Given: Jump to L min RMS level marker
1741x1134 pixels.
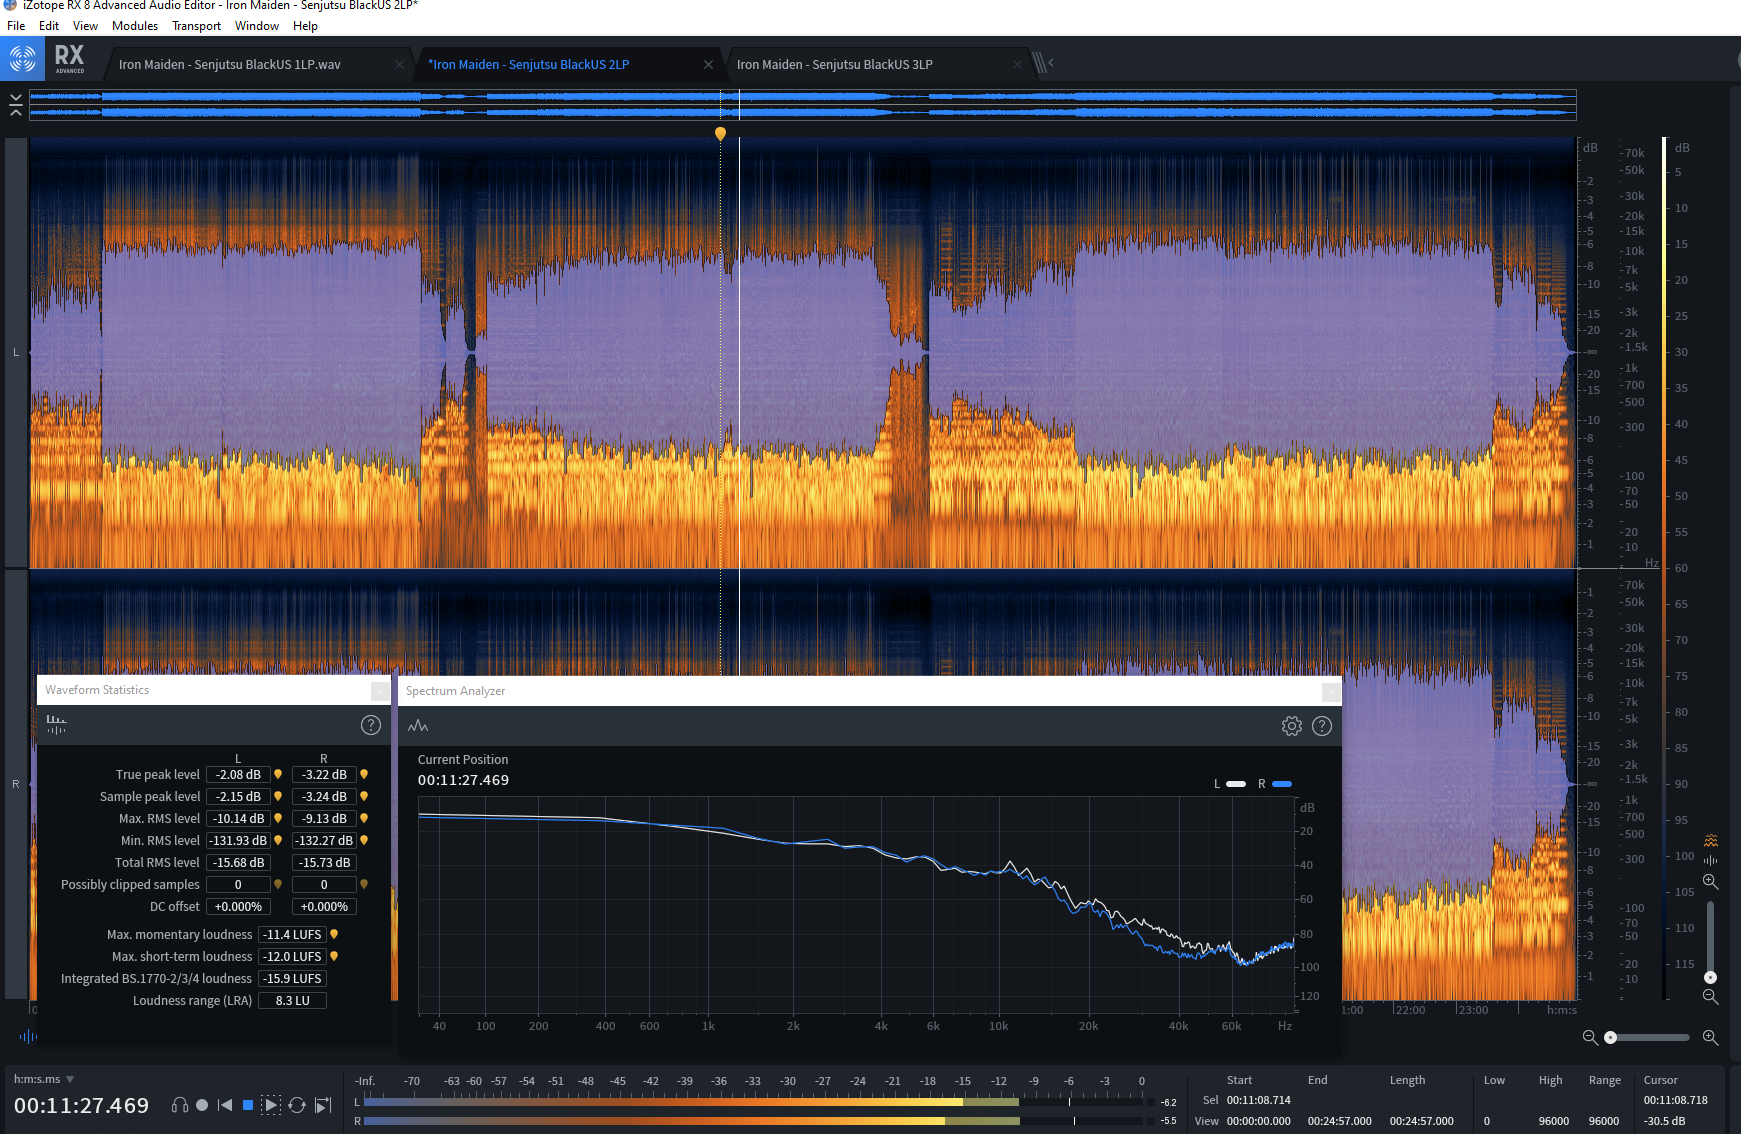Looking at the screenshot, I should point(278,840).
